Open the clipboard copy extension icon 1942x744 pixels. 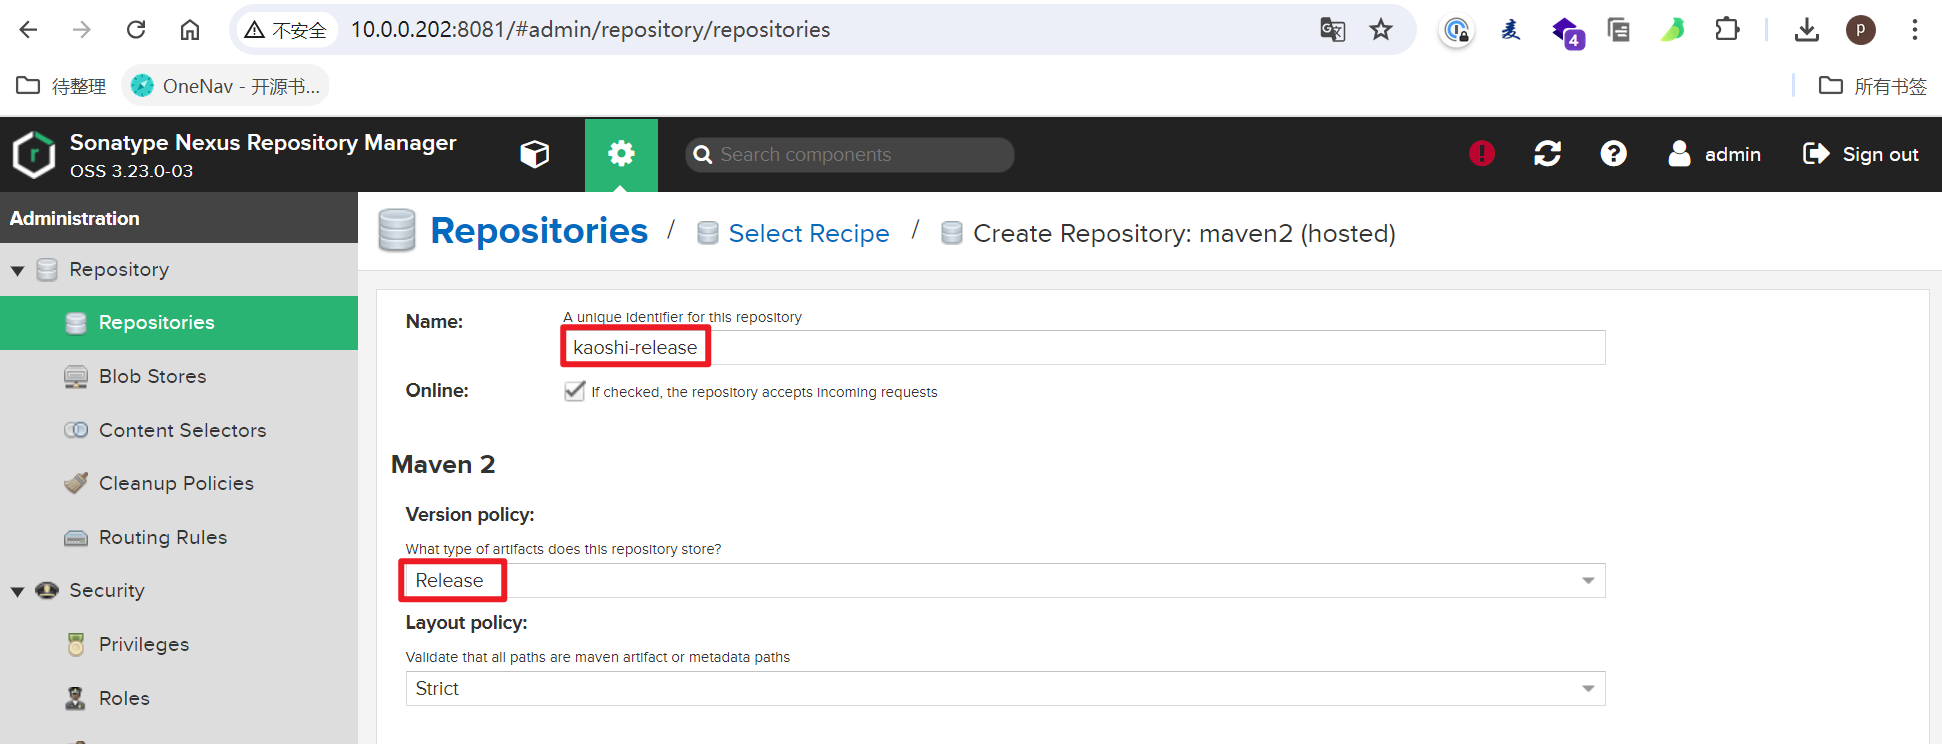(x=1619, y=30)
